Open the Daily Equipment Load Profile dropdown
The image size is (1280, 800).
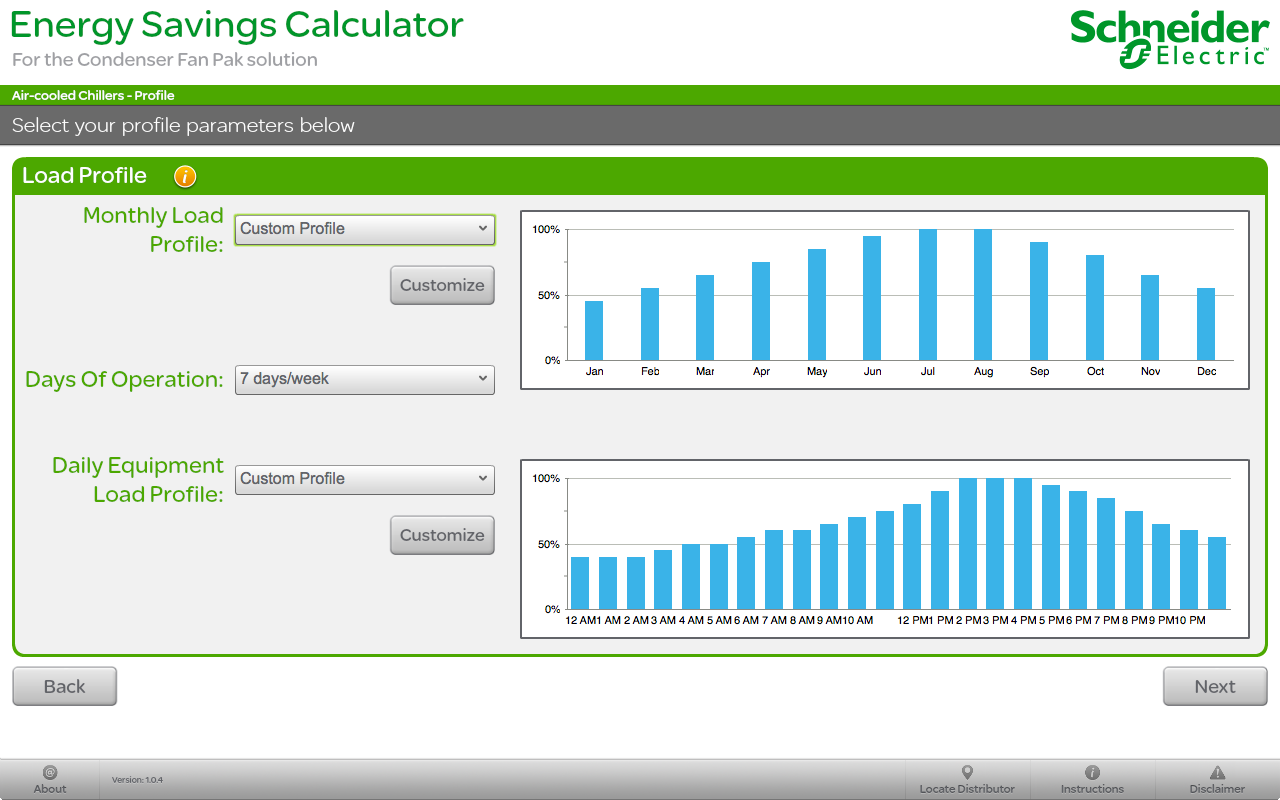tap(365, 479)
